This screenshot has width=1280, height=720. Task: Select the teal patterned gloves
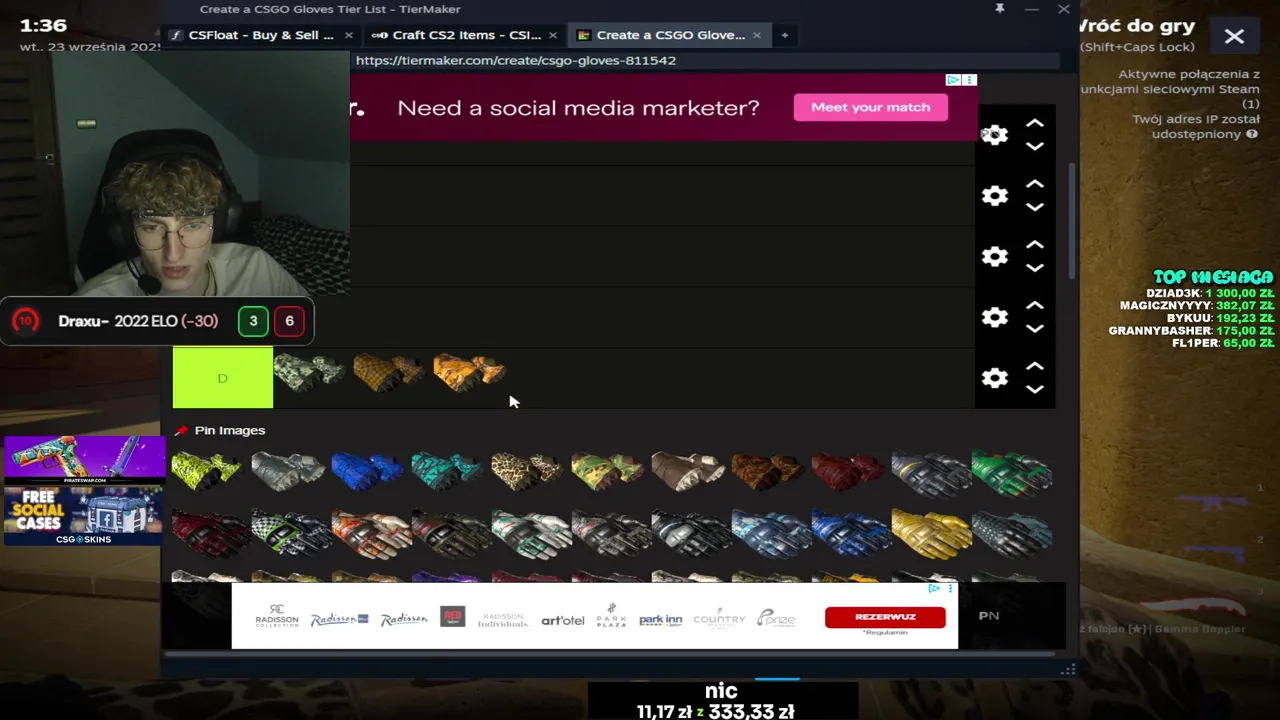point(448,470)
